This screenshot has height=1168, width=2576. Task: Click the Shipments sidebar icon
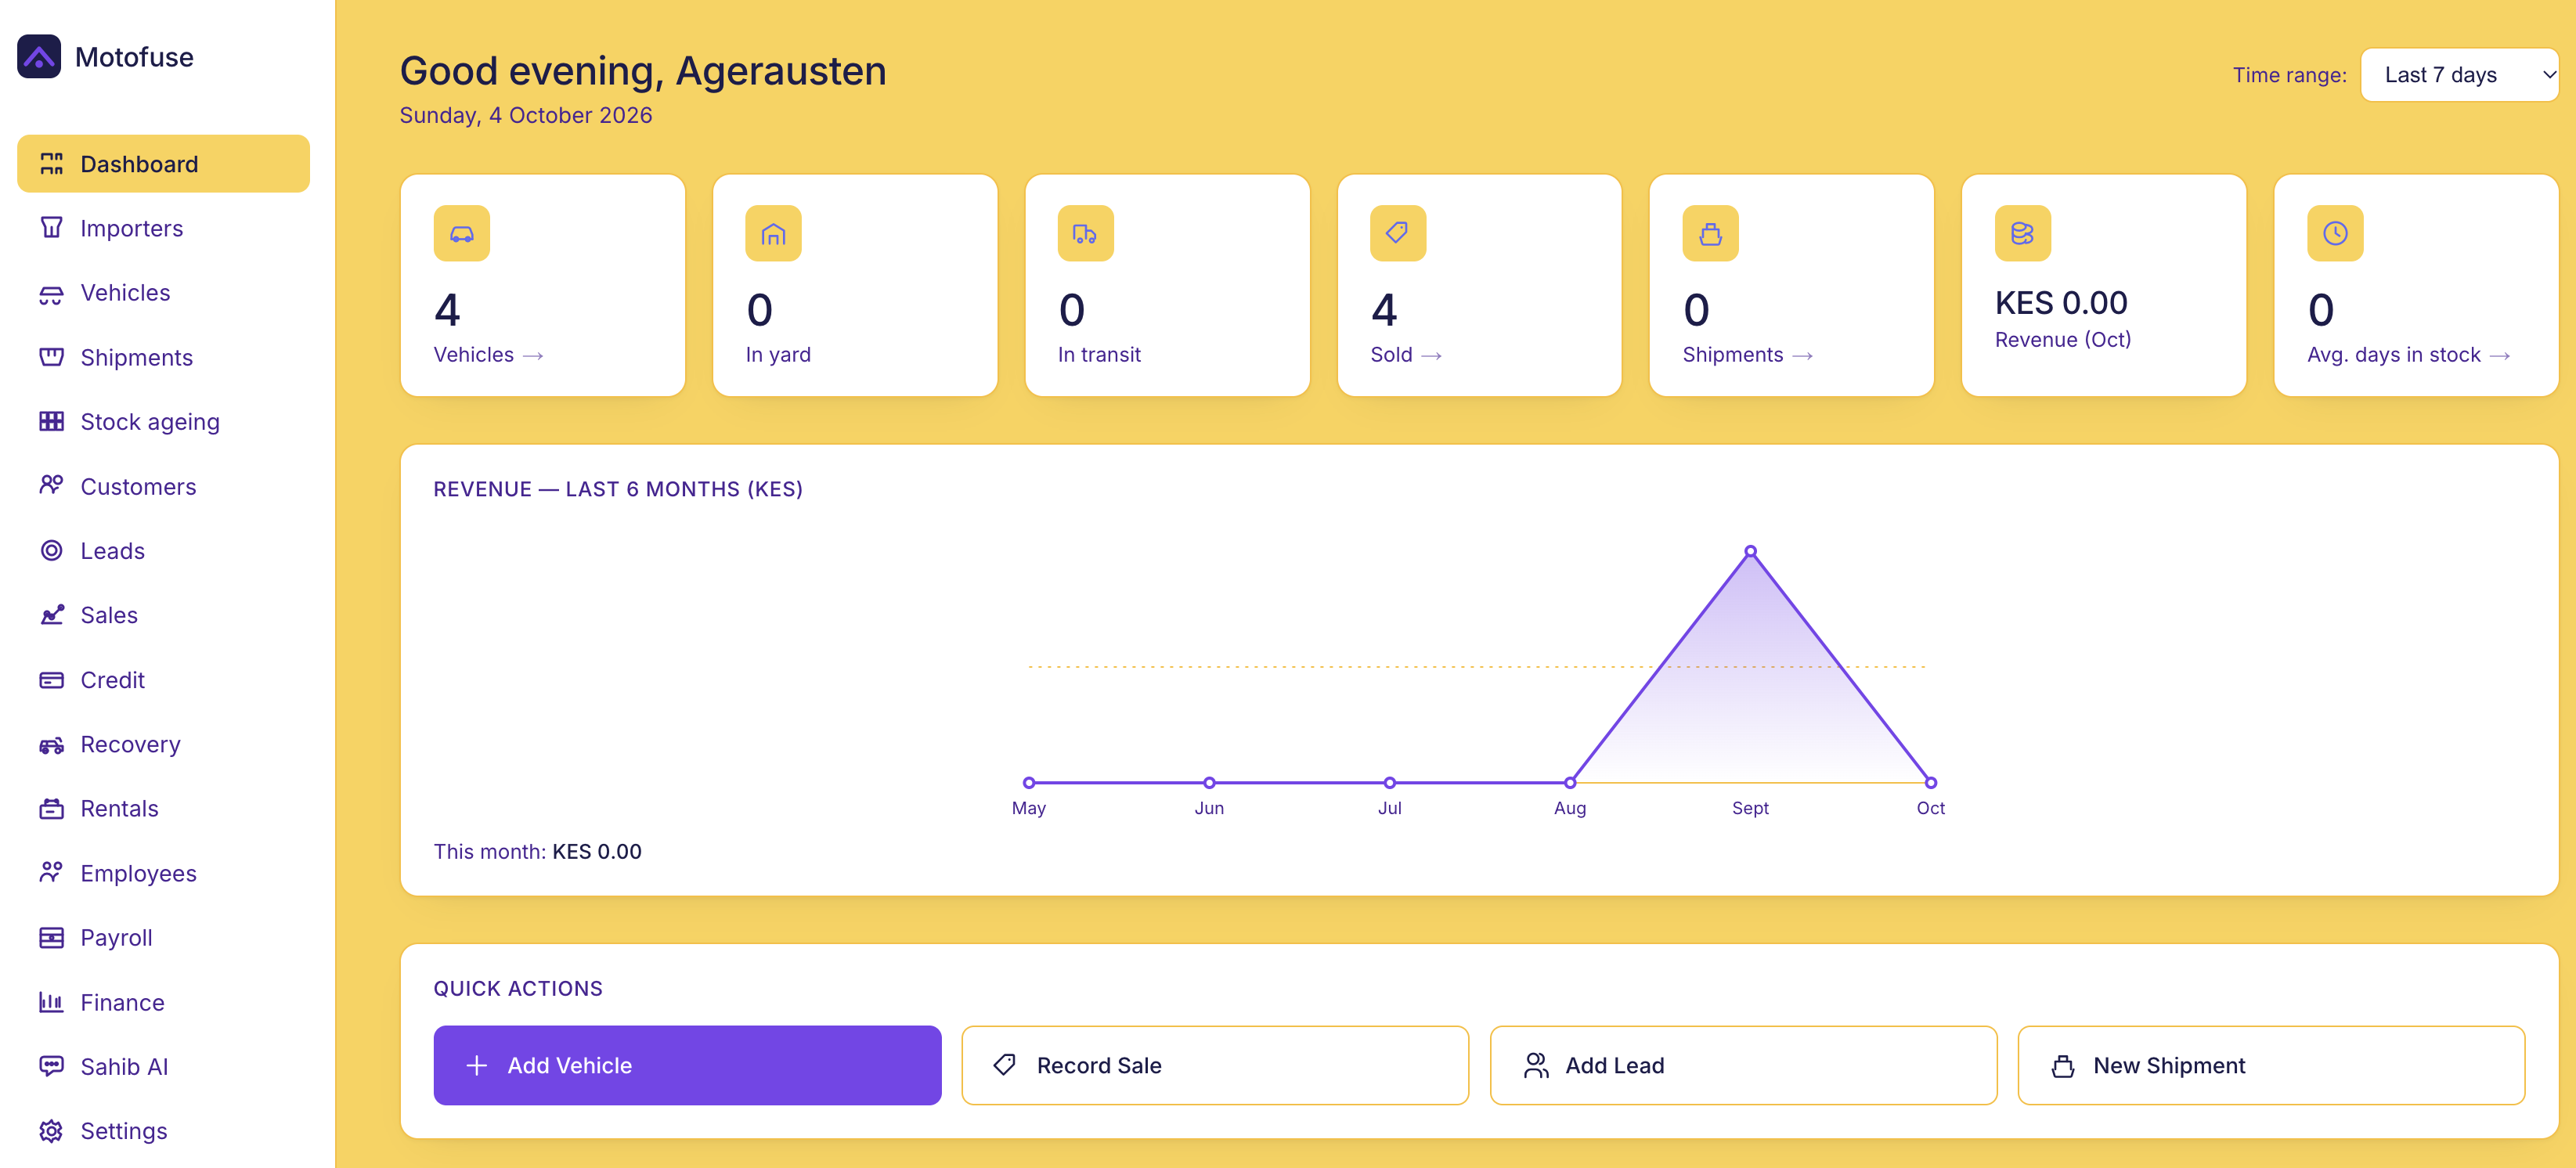tap(51, 357)
